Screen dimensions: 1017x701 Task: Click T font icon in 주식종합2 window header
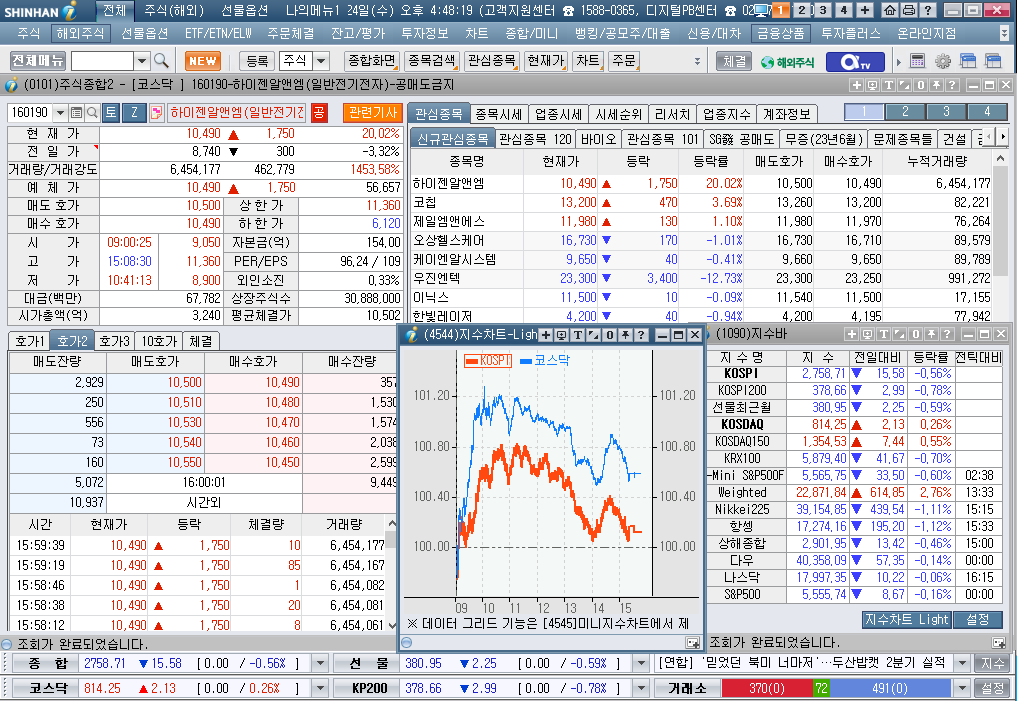[889, 85]
